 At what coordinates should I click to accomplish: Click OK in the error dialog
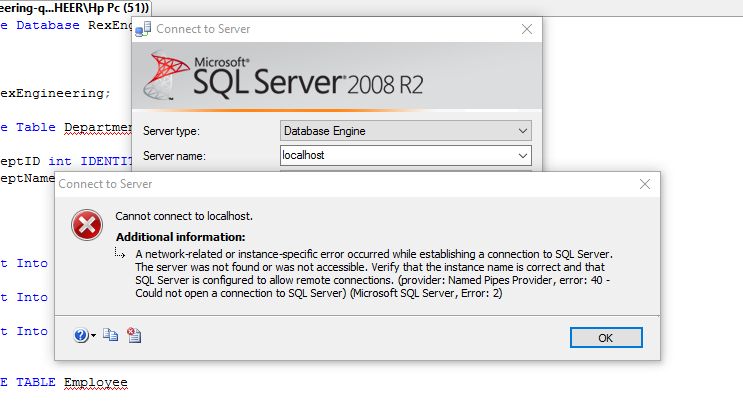click(606, 338)
